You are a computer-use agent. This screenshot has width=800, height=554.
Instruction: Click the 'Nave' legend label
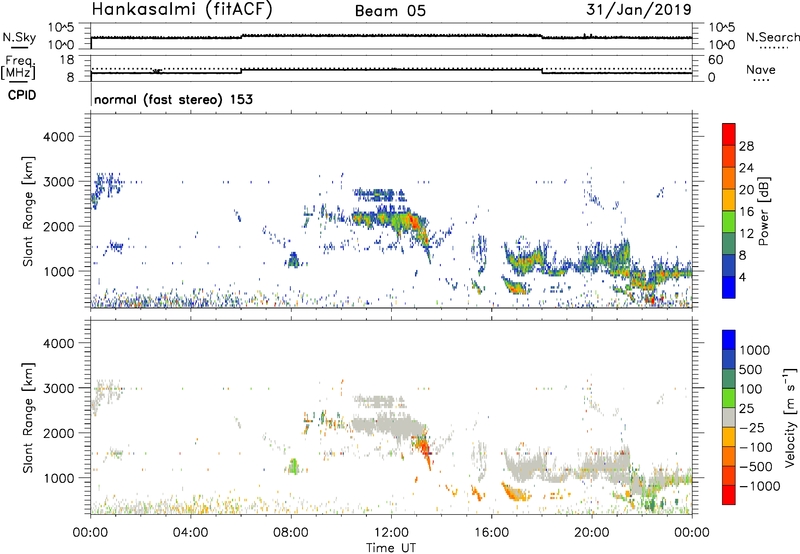point(761,69)
